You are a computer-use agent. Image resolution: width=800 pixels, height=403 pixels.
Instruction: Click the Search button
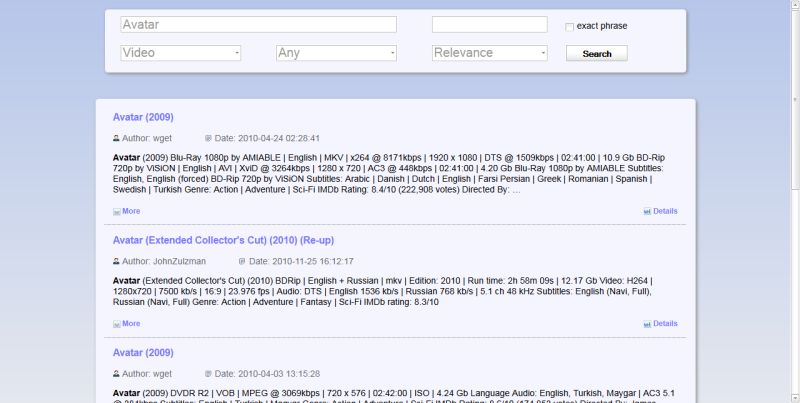(596, 54)
